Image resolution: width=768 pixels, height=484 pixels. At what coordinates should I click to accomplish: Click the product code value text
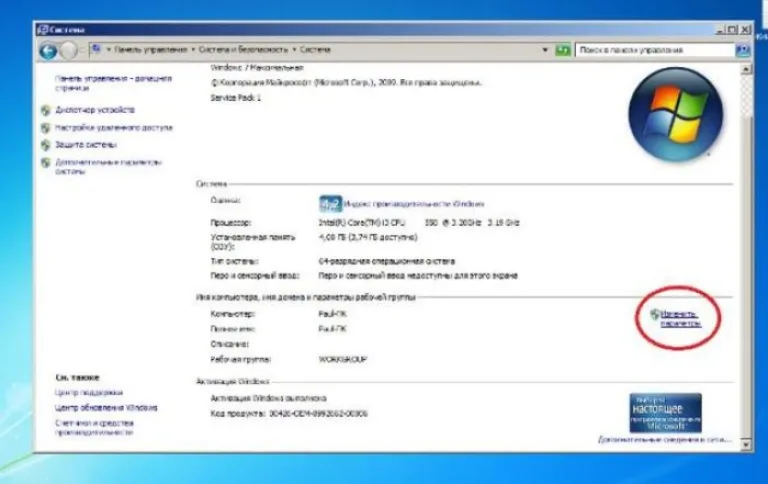click(318, 413)
